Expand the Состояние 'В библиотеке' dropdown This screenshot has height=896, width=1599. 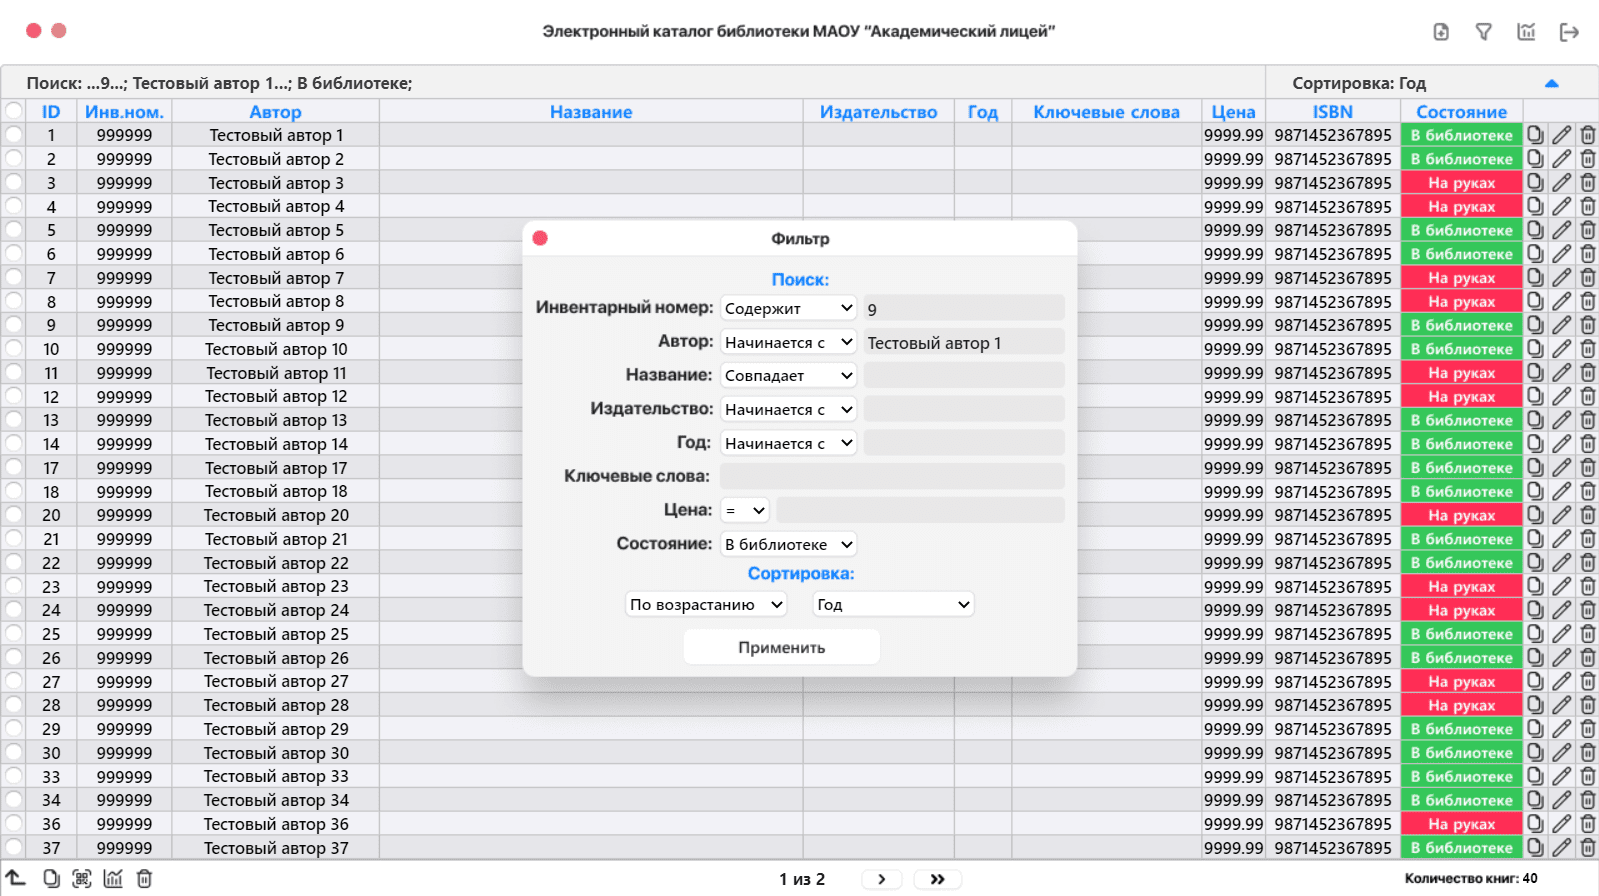tap(788, 544)
